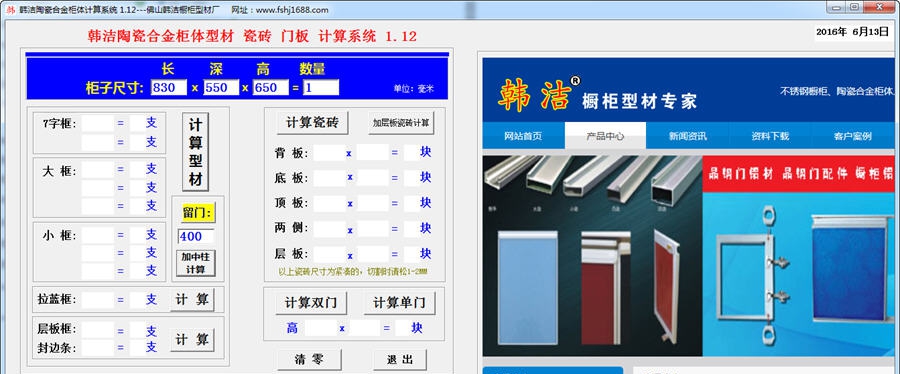The image size is (900, 374).
Task: Click the 长 field showing 830
Action: point(169,88)
